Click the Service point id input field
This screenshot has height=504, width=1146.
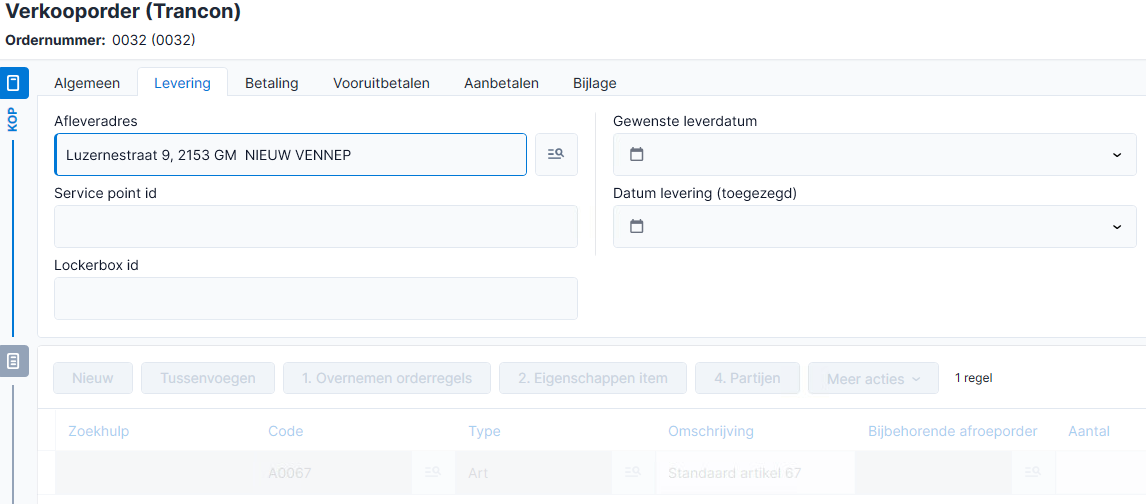[316, 226]
